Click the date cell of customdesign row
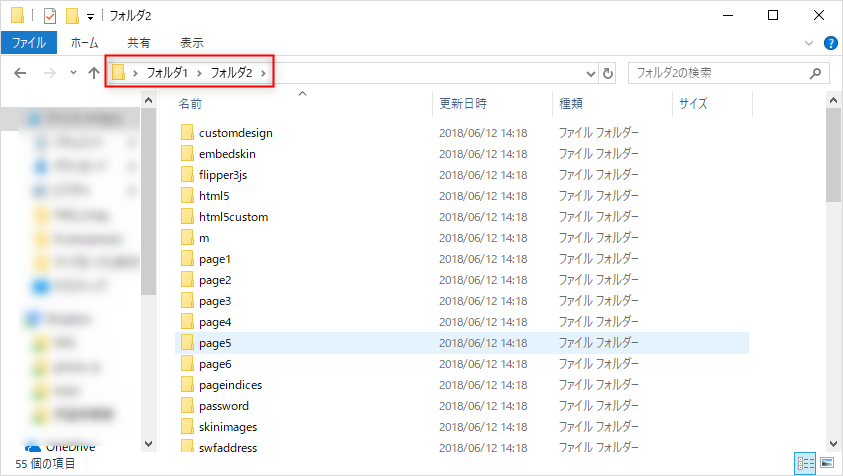The width and height of the screenshot is (843, 476). point(483,133)
